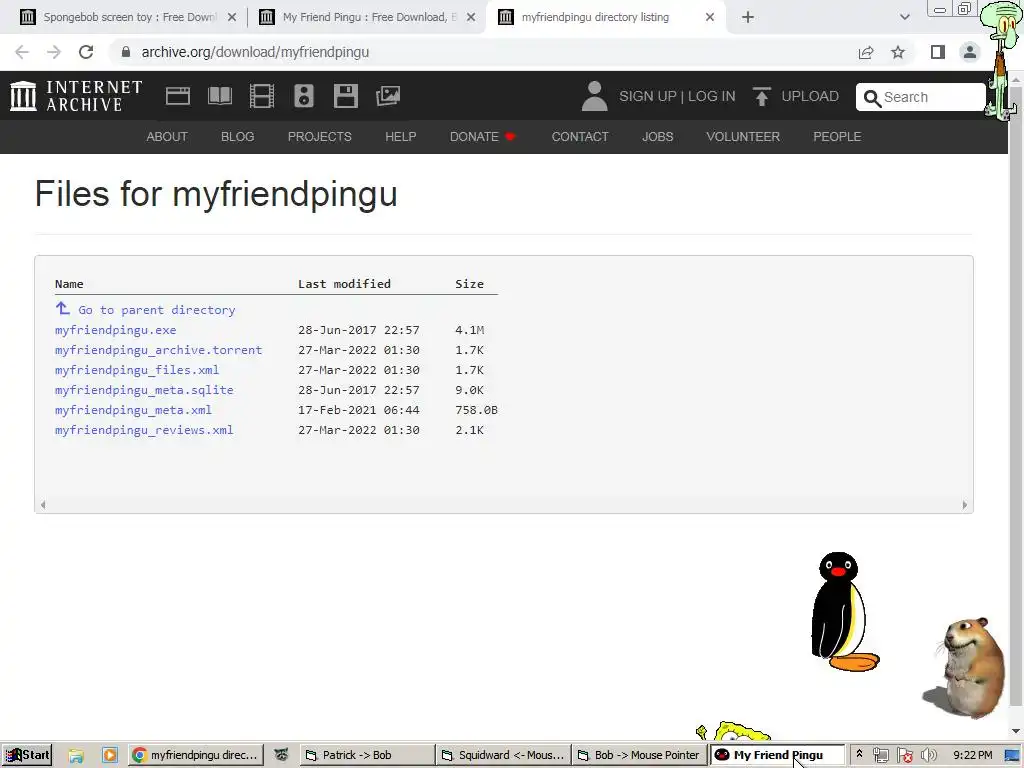Open the VOLUNTEER menu item
Viewport: 1024px width, 768px height.
click(743, 136)
